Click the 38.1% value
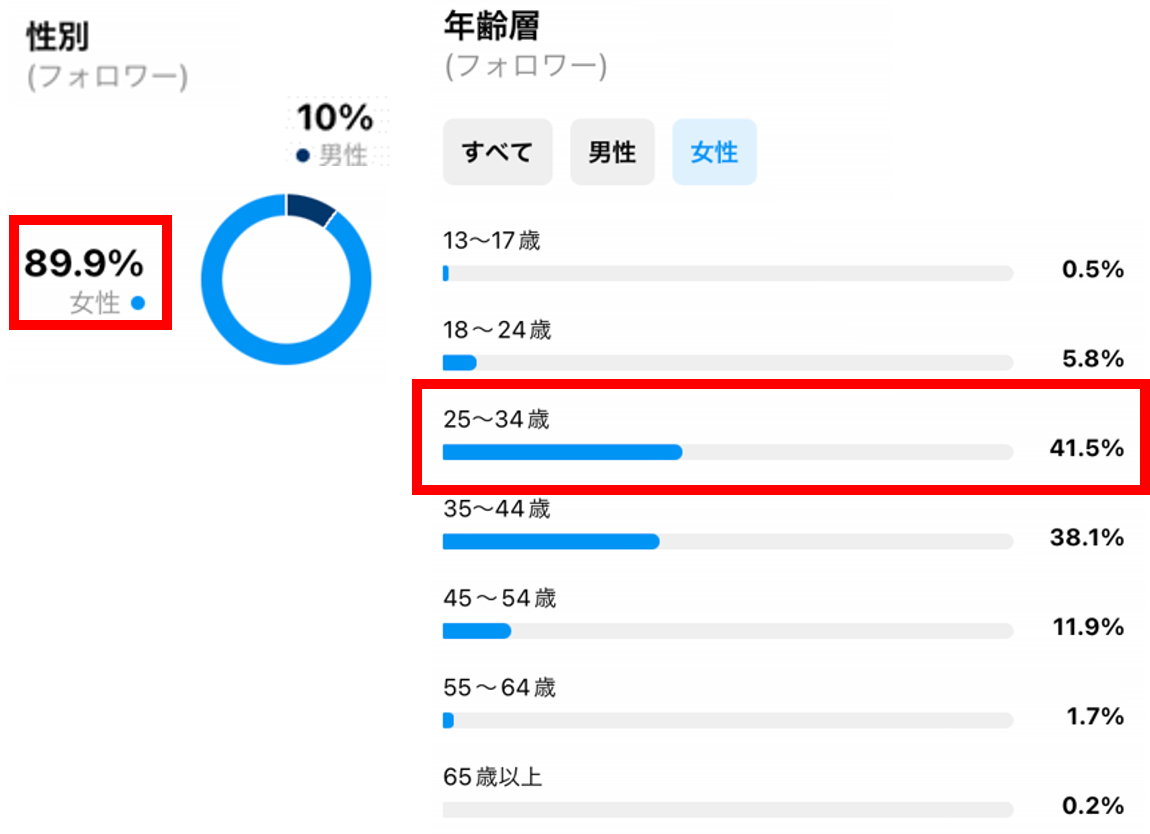Screen dimensions: 1150x834 tap(1086, 538)
